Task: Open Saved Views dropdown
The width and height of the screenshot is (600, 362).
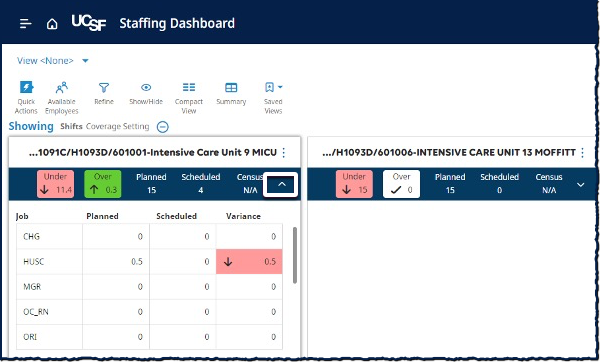Action: click(x=273, y=98)
